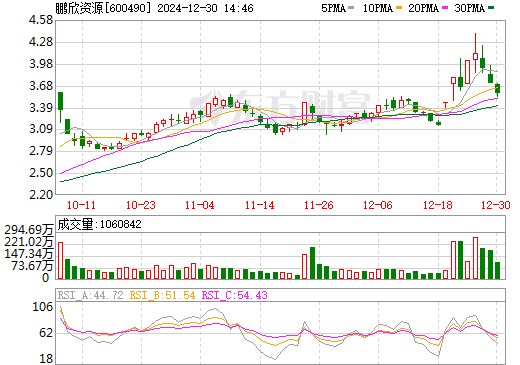Click the 4.58 price axis label
Image resolution: width=520 pixels, height=365 pixels.
tap(41, 20)
